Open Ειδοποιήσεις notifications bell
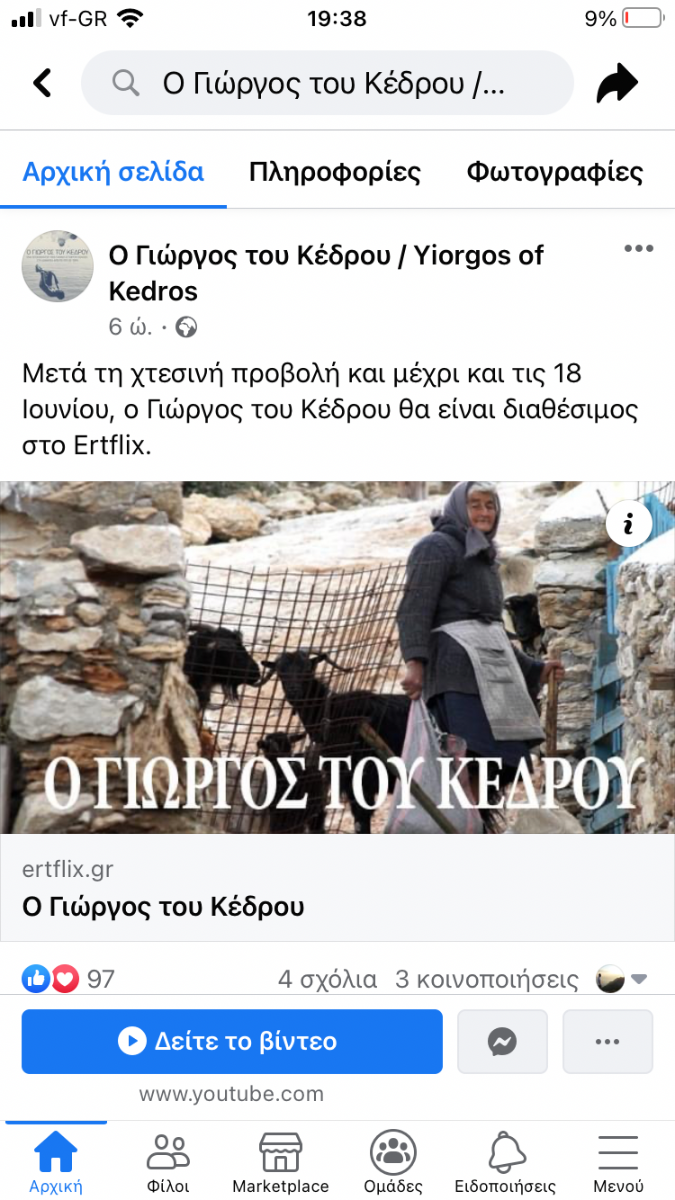 click(505, 1164)
